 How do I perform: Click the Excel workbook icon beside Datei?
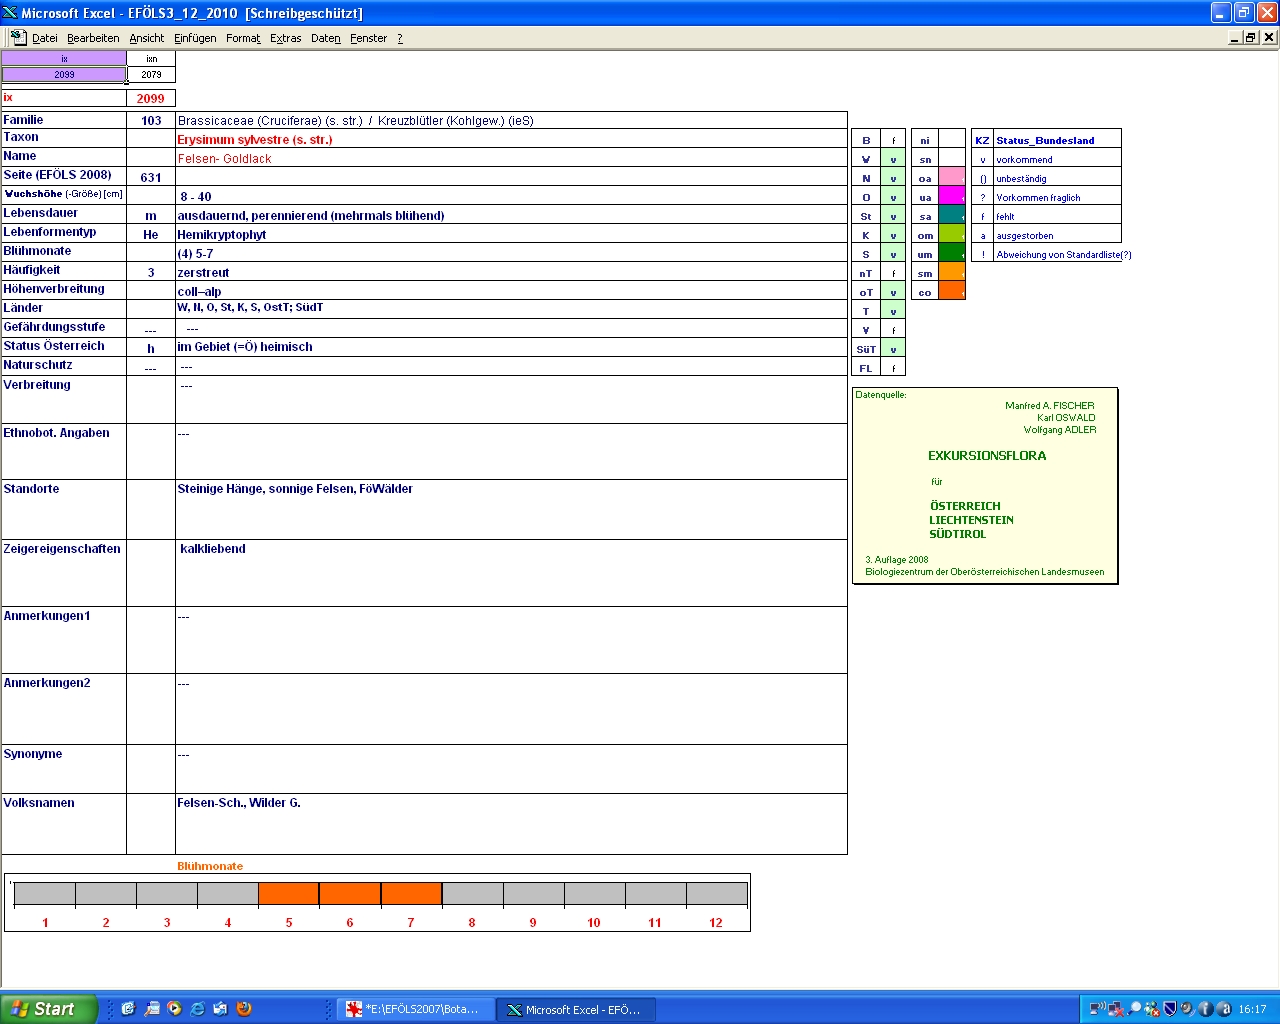(x=18, y=37)
